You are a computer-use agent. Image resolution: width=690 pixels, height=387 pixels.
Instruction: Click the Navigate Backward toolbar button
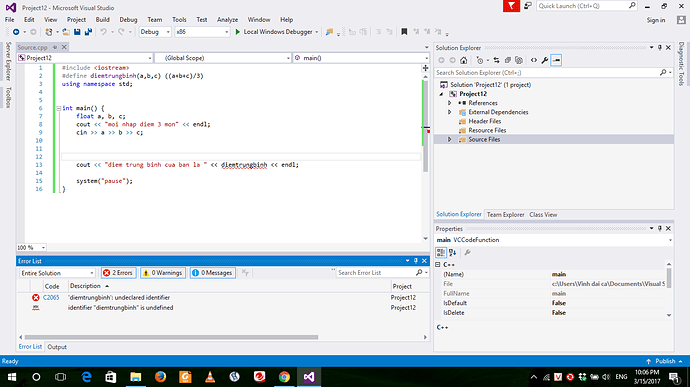click(16, 32)
